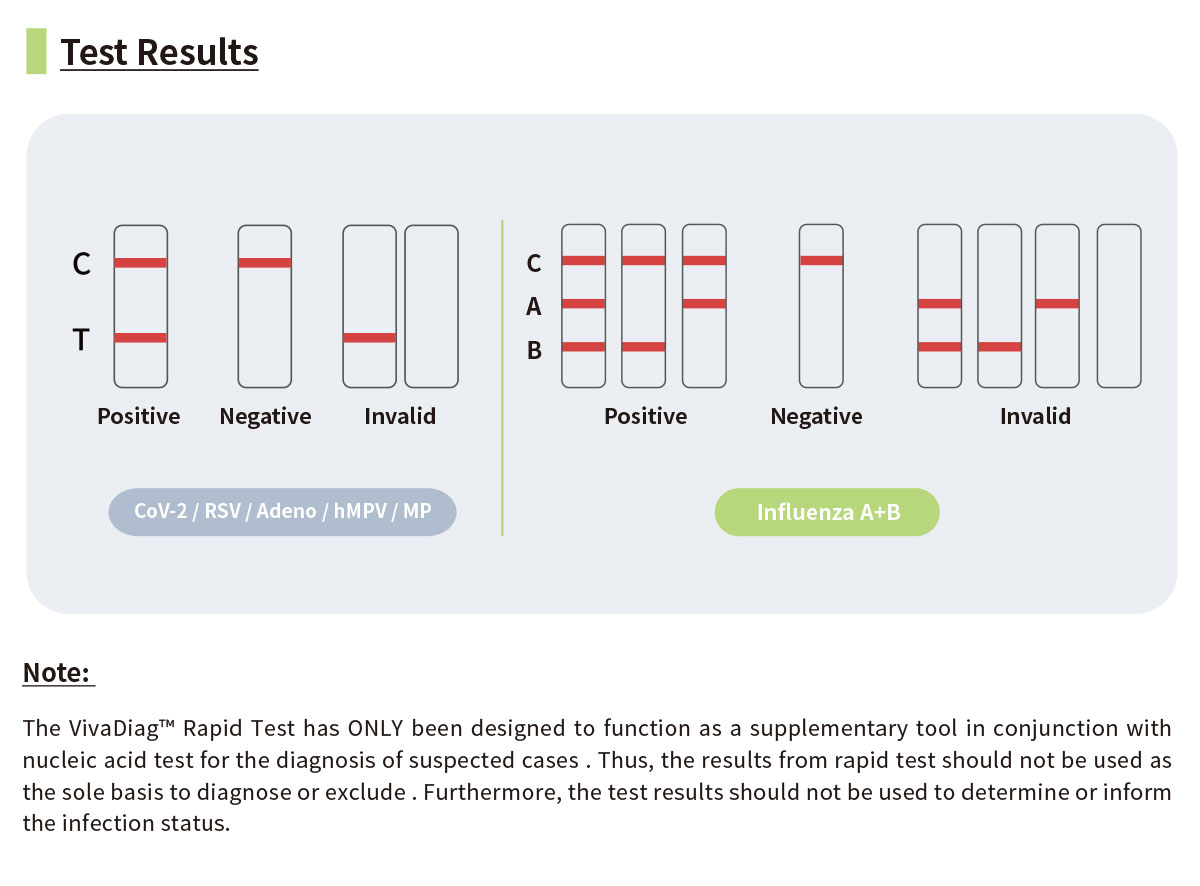Click the Influenza invalid strip with only A line
This screenshot has height=886, width=1200.
click(x=1057, y=306)
